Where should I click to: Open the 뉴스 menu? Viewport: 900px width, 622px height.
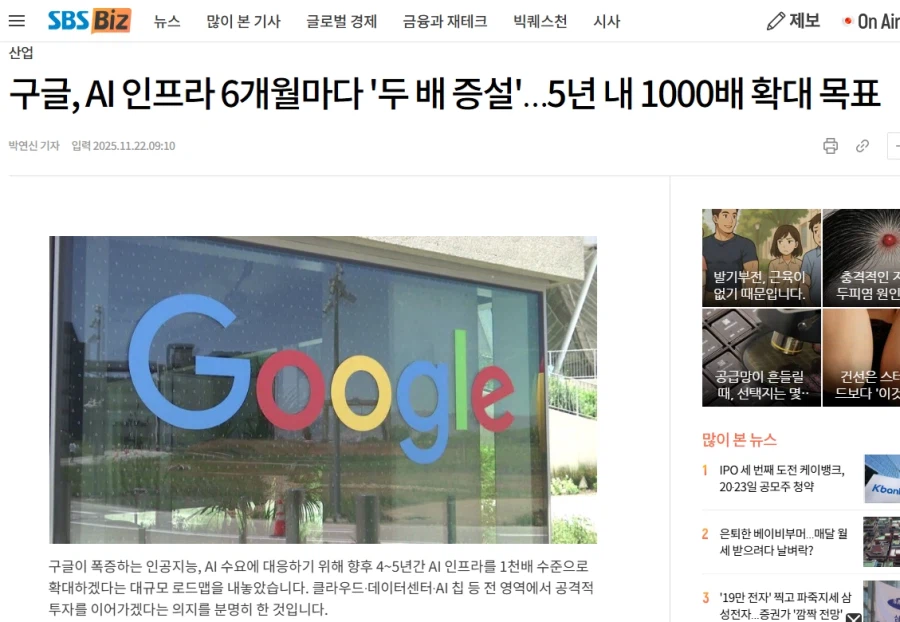[167, 21]
